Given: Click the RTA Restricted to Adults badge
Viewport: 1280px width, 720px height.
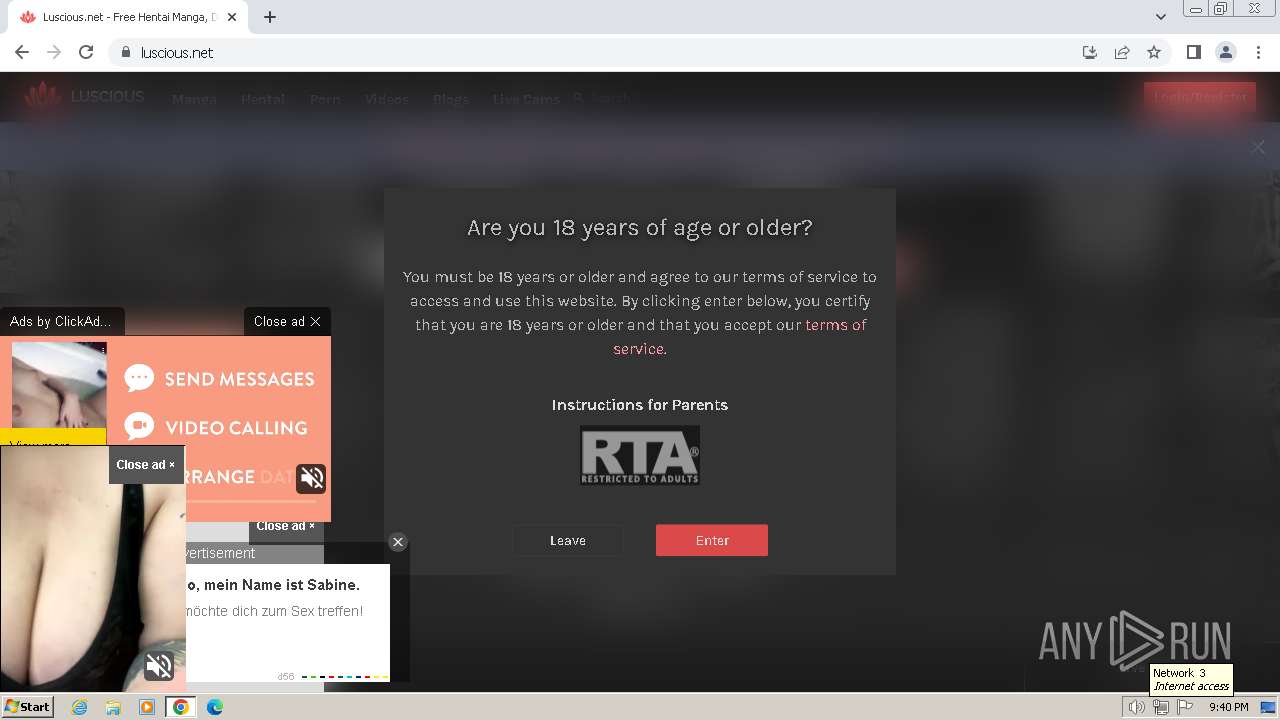Looking at the screenshot, I should 640,456.
